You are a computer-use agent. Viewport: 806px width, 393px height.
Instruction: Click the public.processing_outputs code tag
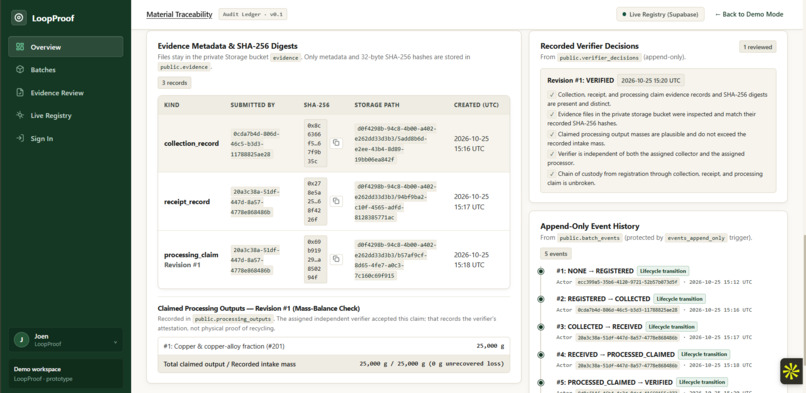point(234,319)
